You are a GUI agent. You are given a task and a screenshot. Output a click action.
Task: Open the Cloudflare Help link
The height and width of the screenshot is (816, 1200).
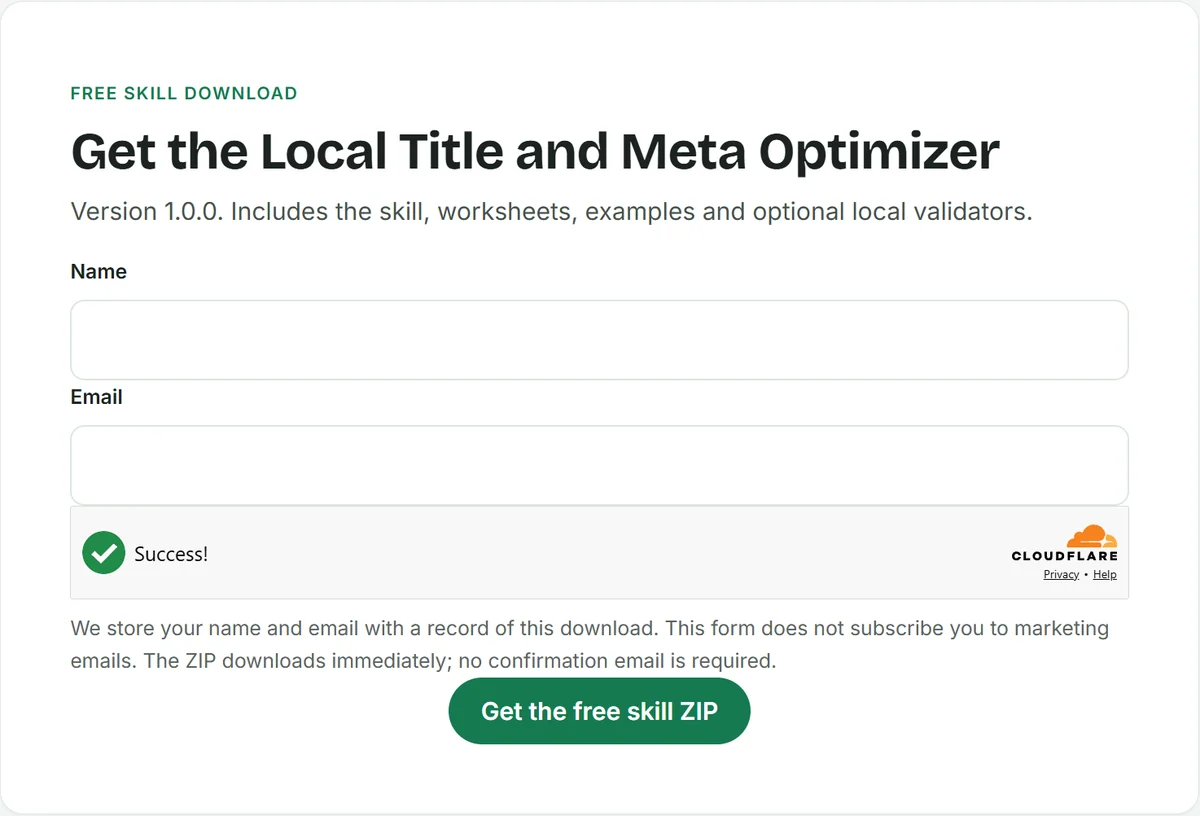click(x=1104, y=574)
